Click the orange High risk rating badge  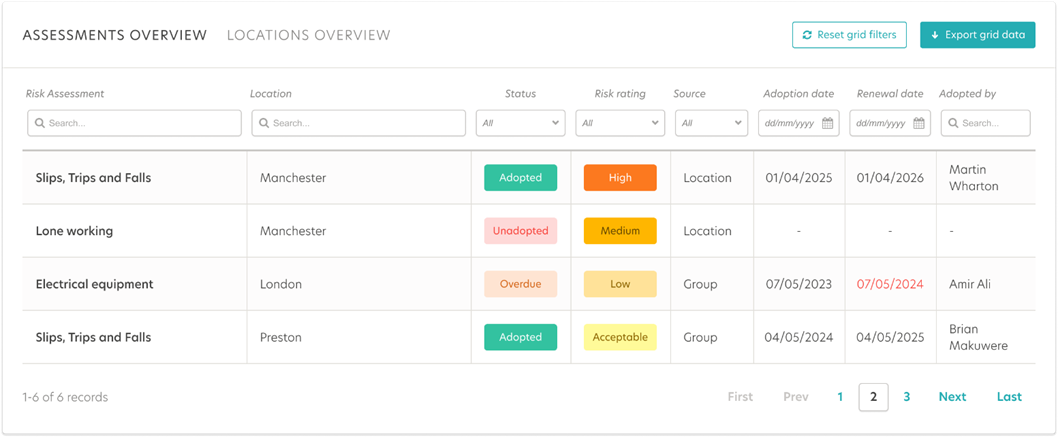tap(620, 178)
